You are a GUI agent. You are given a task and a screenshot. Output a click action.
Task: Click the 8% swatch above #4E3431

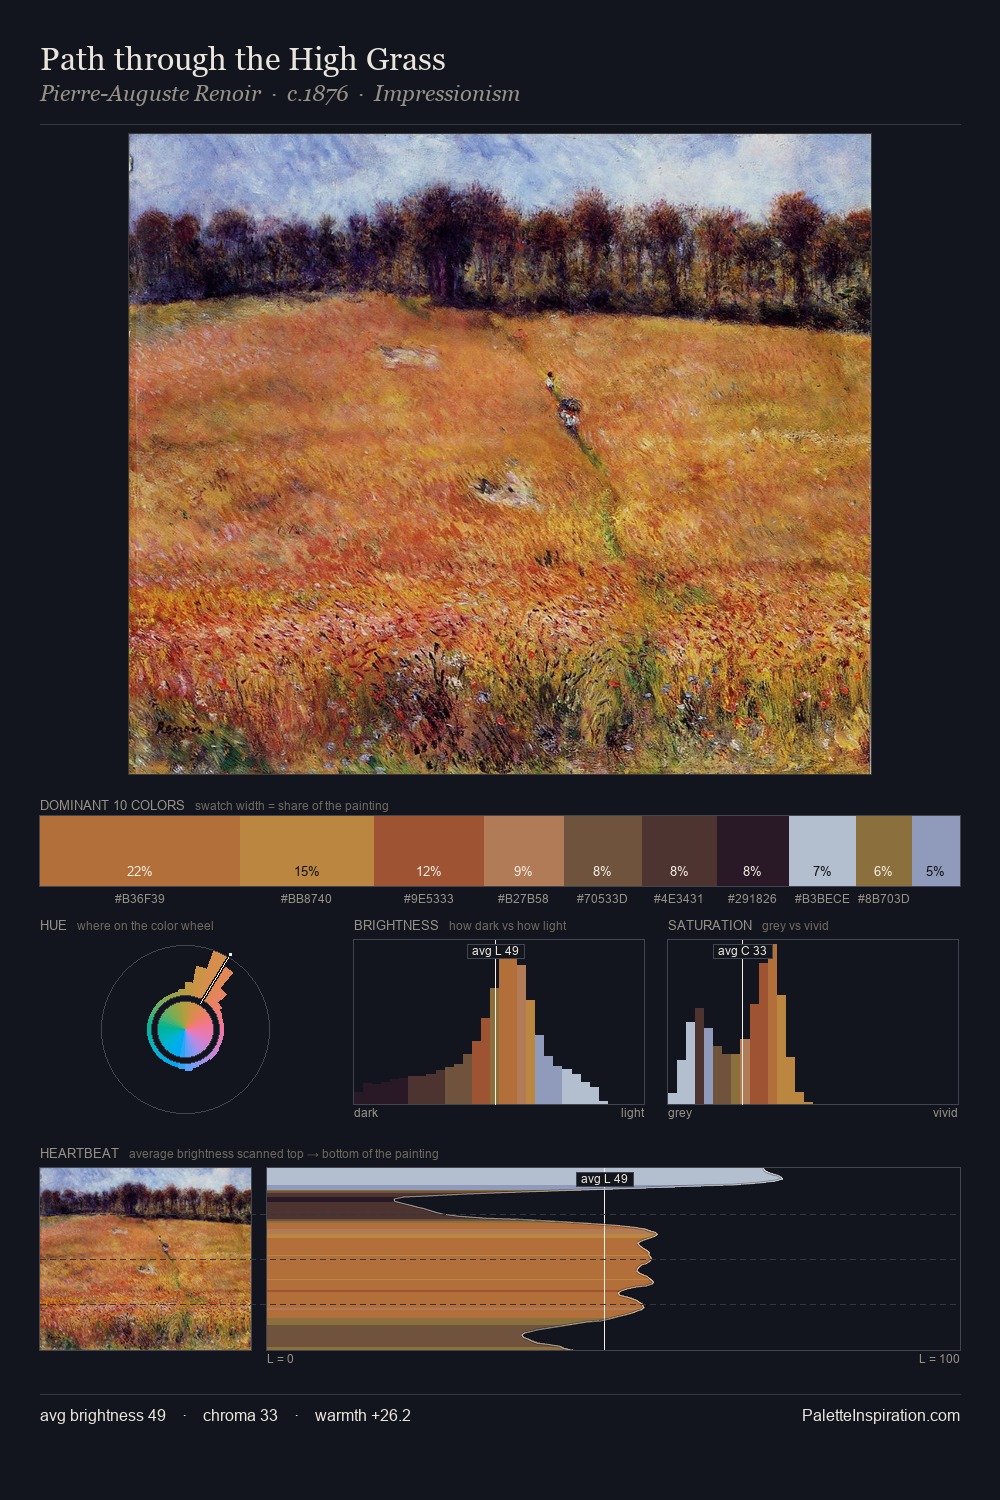tap(680, 851)
